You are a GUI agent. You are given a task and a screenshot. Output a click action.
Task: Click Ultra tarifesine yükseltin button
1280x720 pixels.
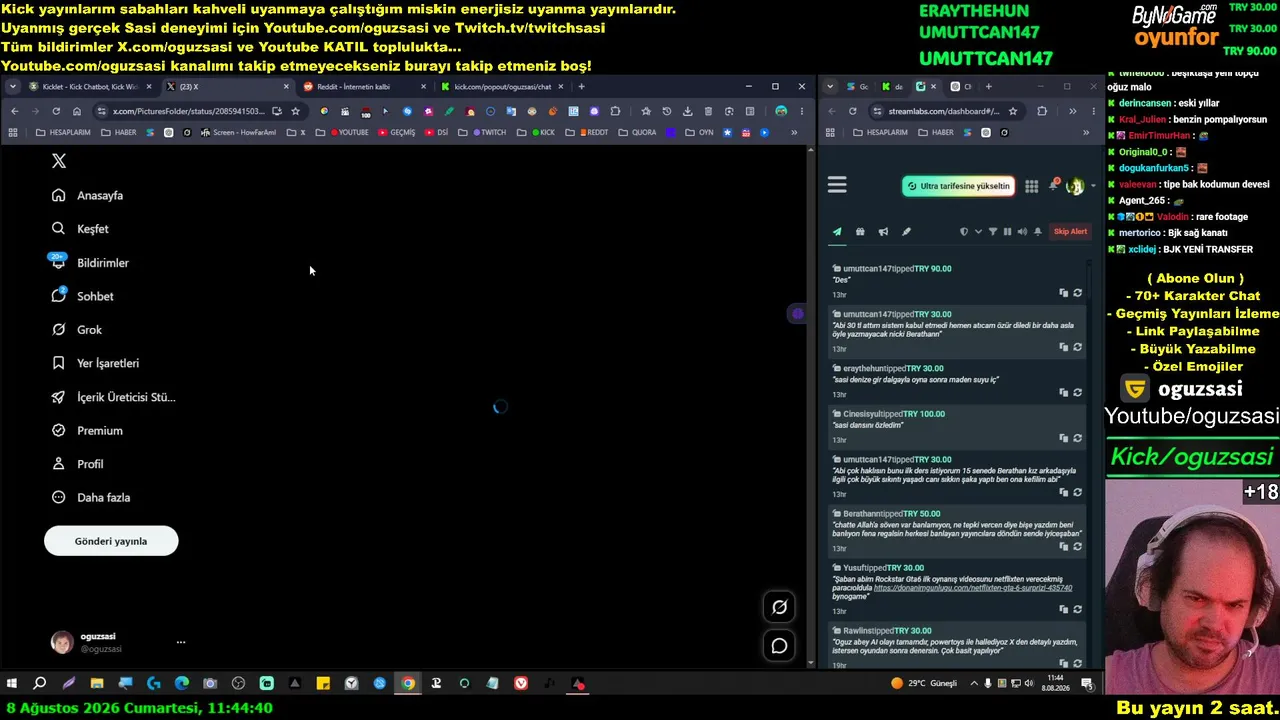click(958, 186)
